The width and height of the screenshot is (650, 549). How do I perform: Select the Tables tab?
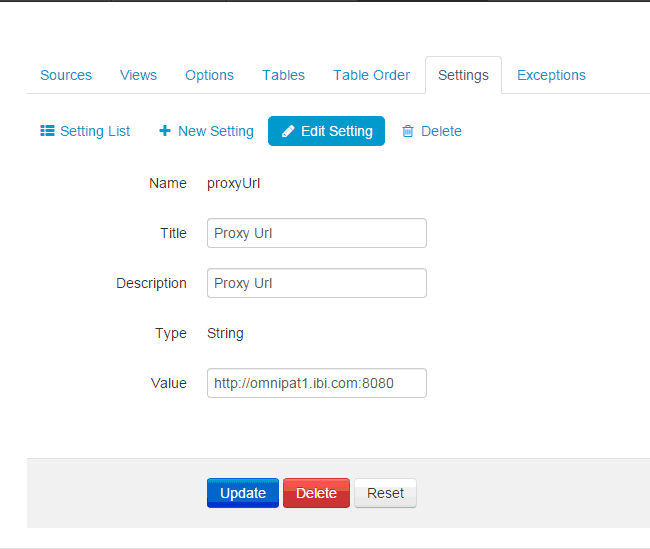tap(283, 75)
